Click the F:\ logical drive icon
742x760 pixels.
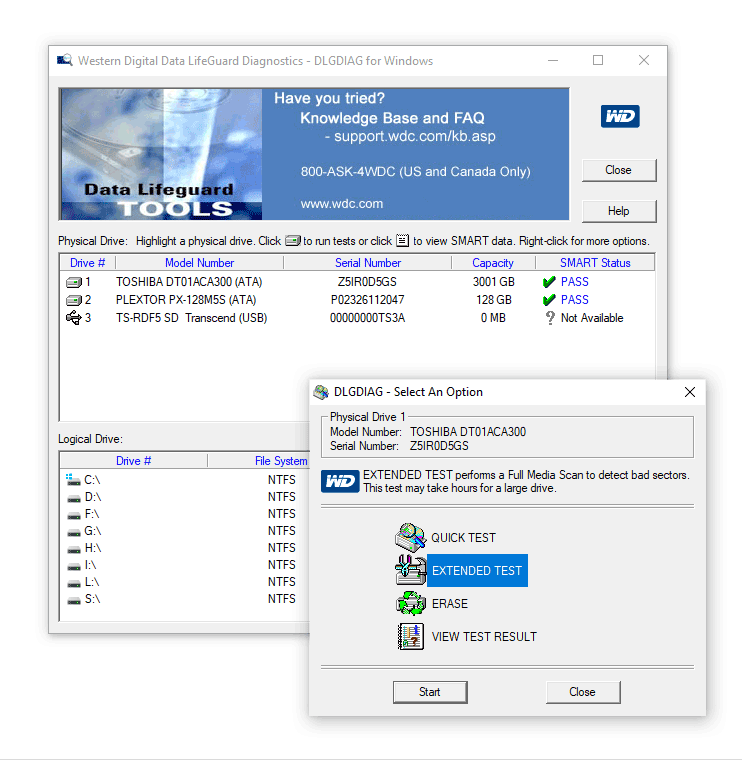click(x=74, y=515)
